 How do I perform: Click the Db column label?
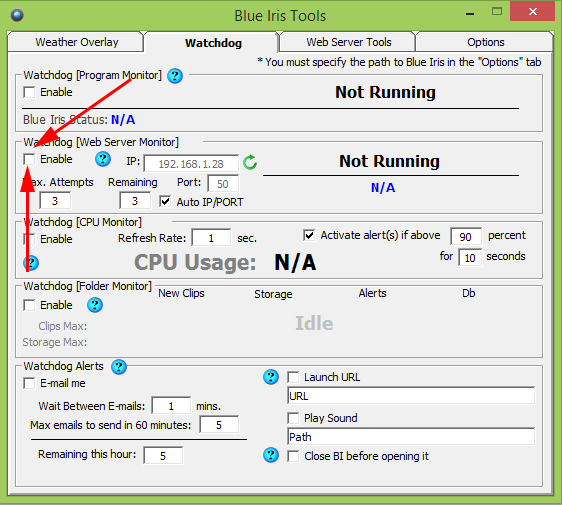tap(468, 293)
